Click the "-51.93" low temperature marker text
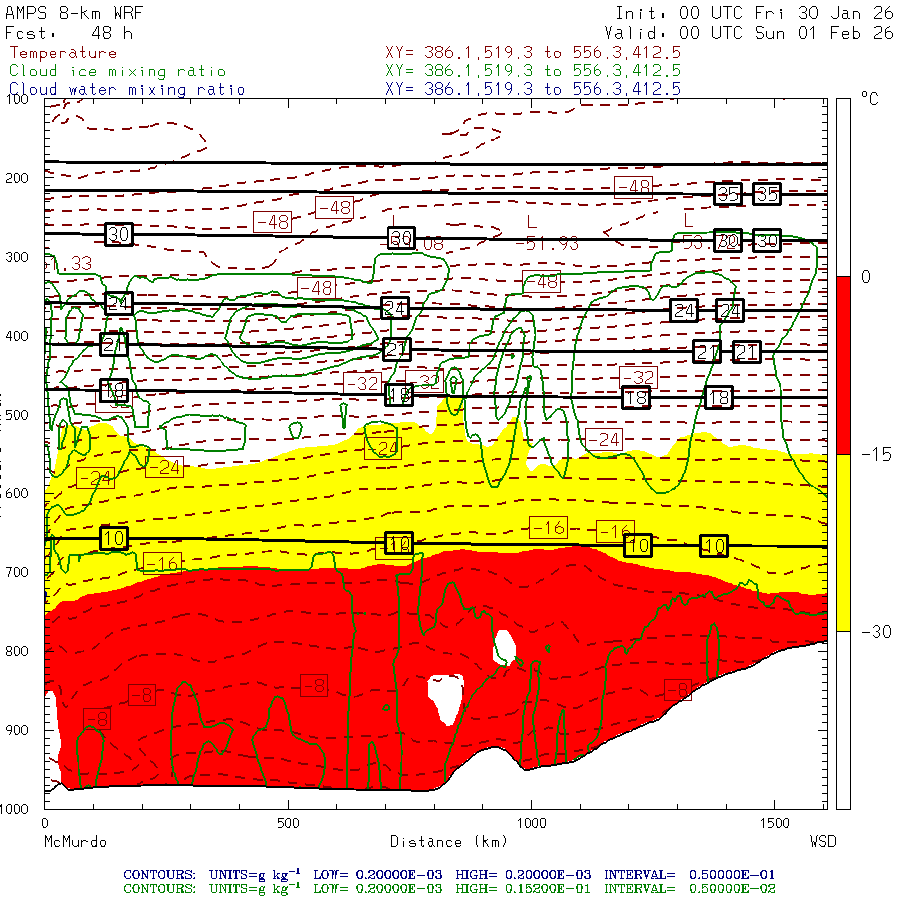Screen dimensions: 900x900 (547, 243)
